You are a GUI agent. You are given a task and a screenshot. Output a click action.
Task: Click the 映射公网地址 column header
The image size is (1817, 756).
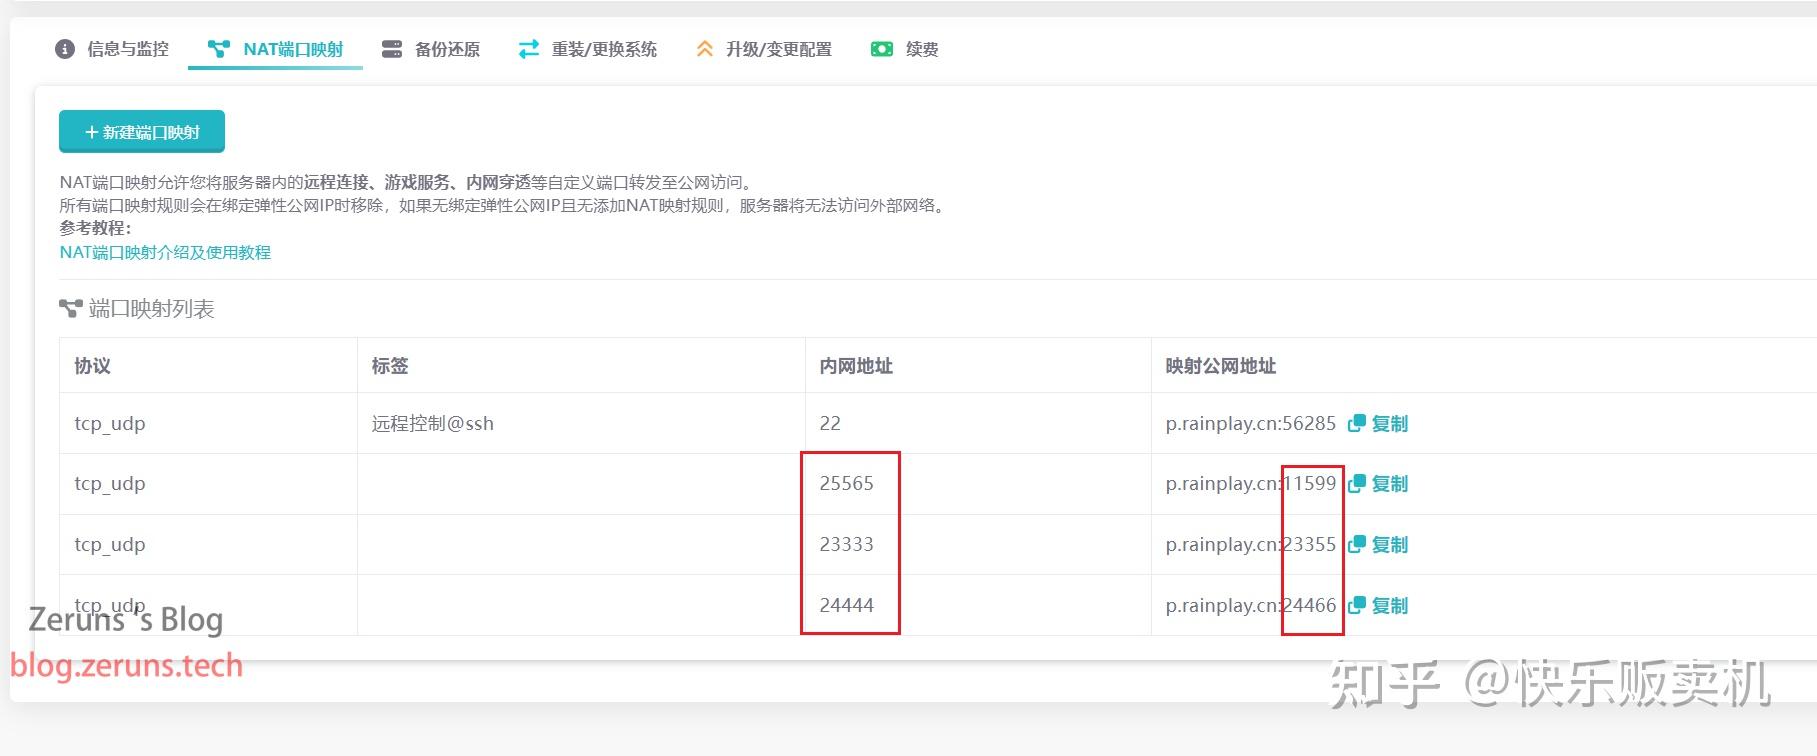(1221, 366)
